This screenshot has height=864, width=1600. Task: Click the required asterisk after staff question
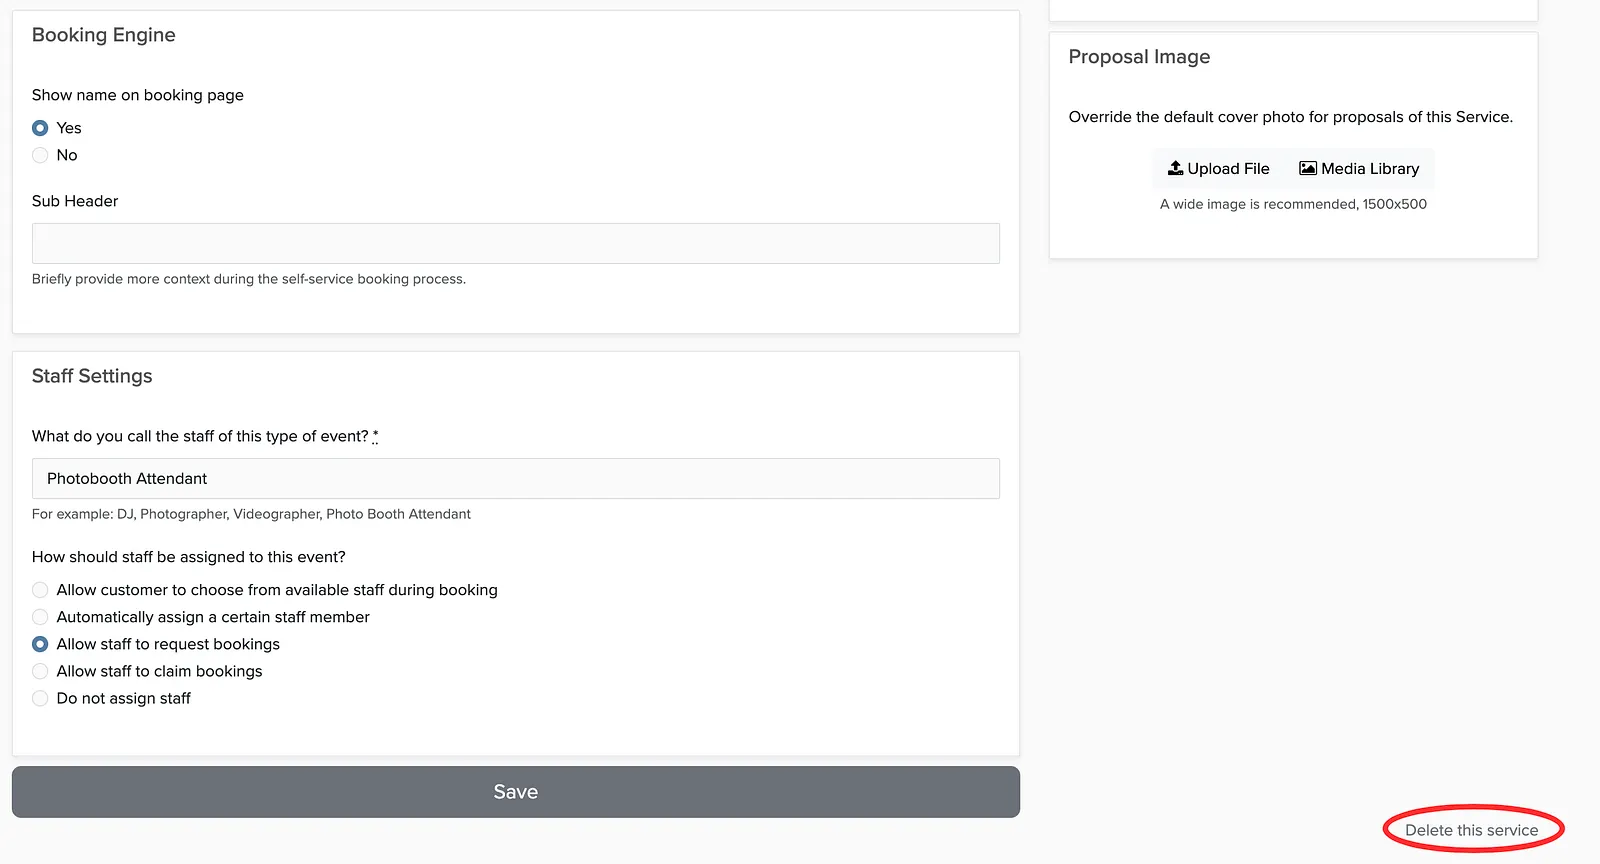pyautogui.click(x=376, y=435)
